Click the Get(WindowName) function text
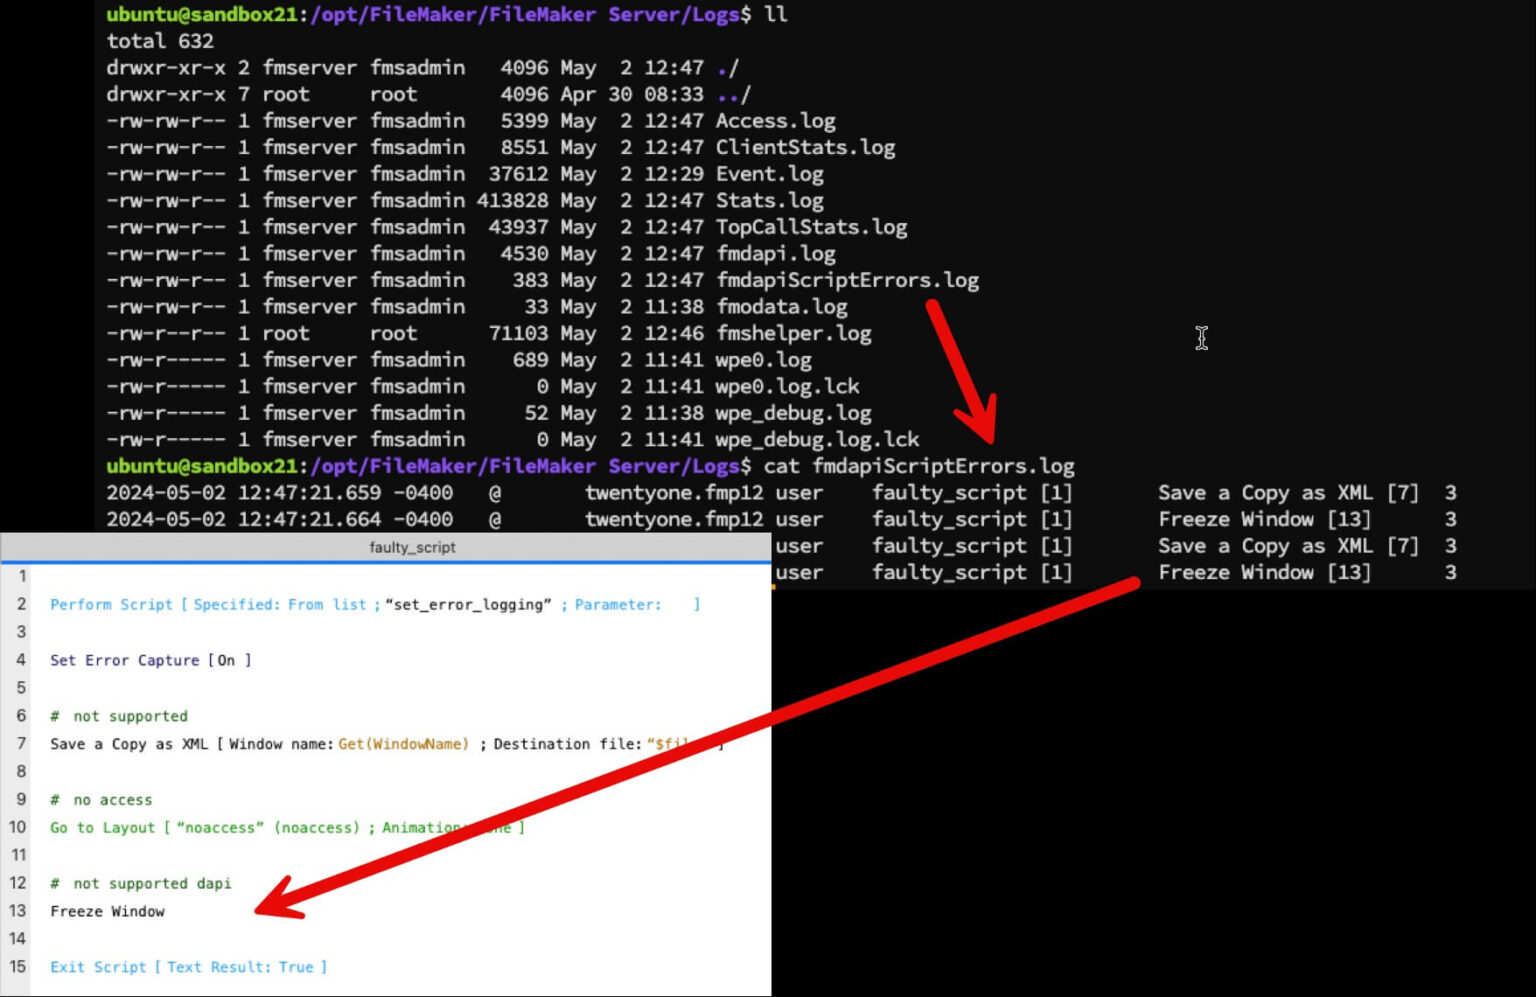This screenshot has width=1536, height=997. tap(402, 744)
